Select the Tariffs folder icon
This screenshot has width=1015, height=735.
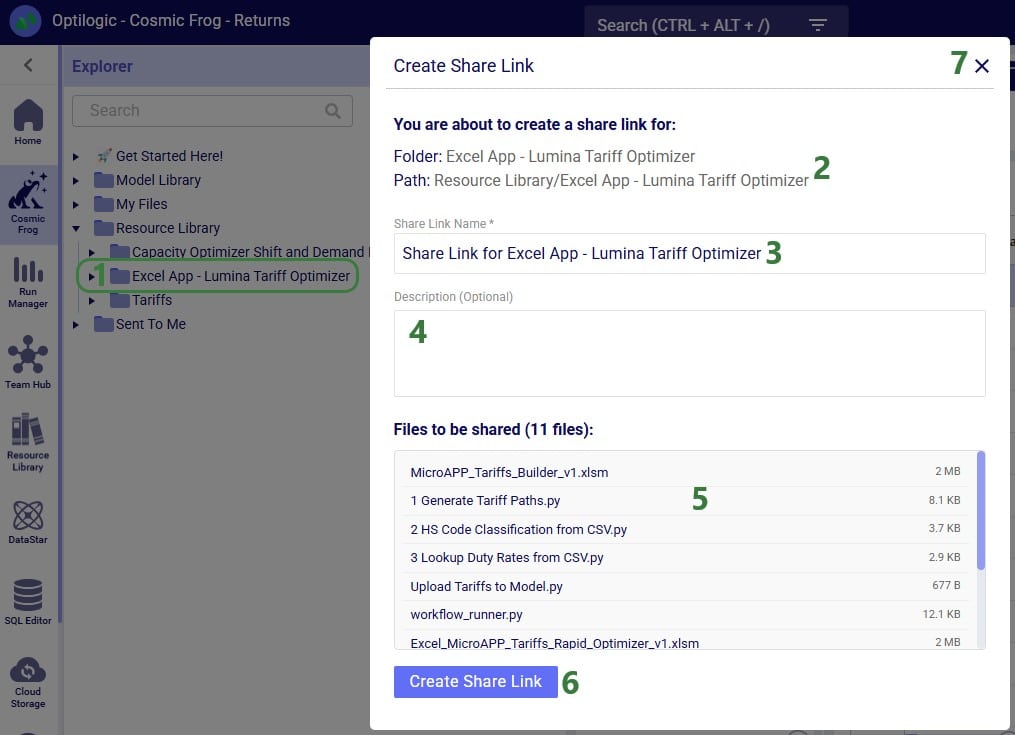120,300
